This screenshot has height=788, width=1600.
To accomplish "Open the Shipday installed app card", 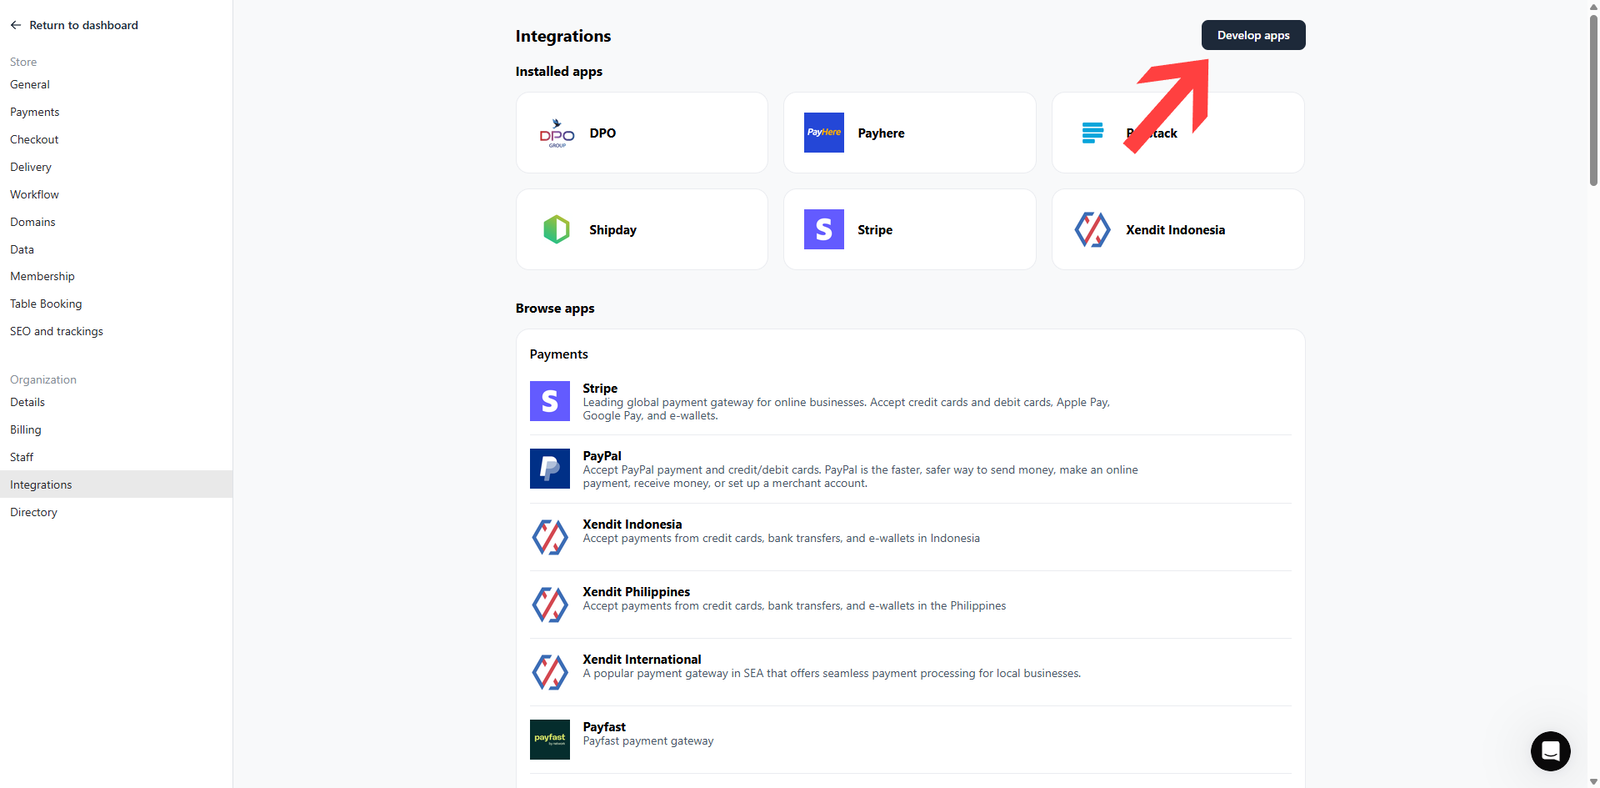I will (x=642, y=229).
